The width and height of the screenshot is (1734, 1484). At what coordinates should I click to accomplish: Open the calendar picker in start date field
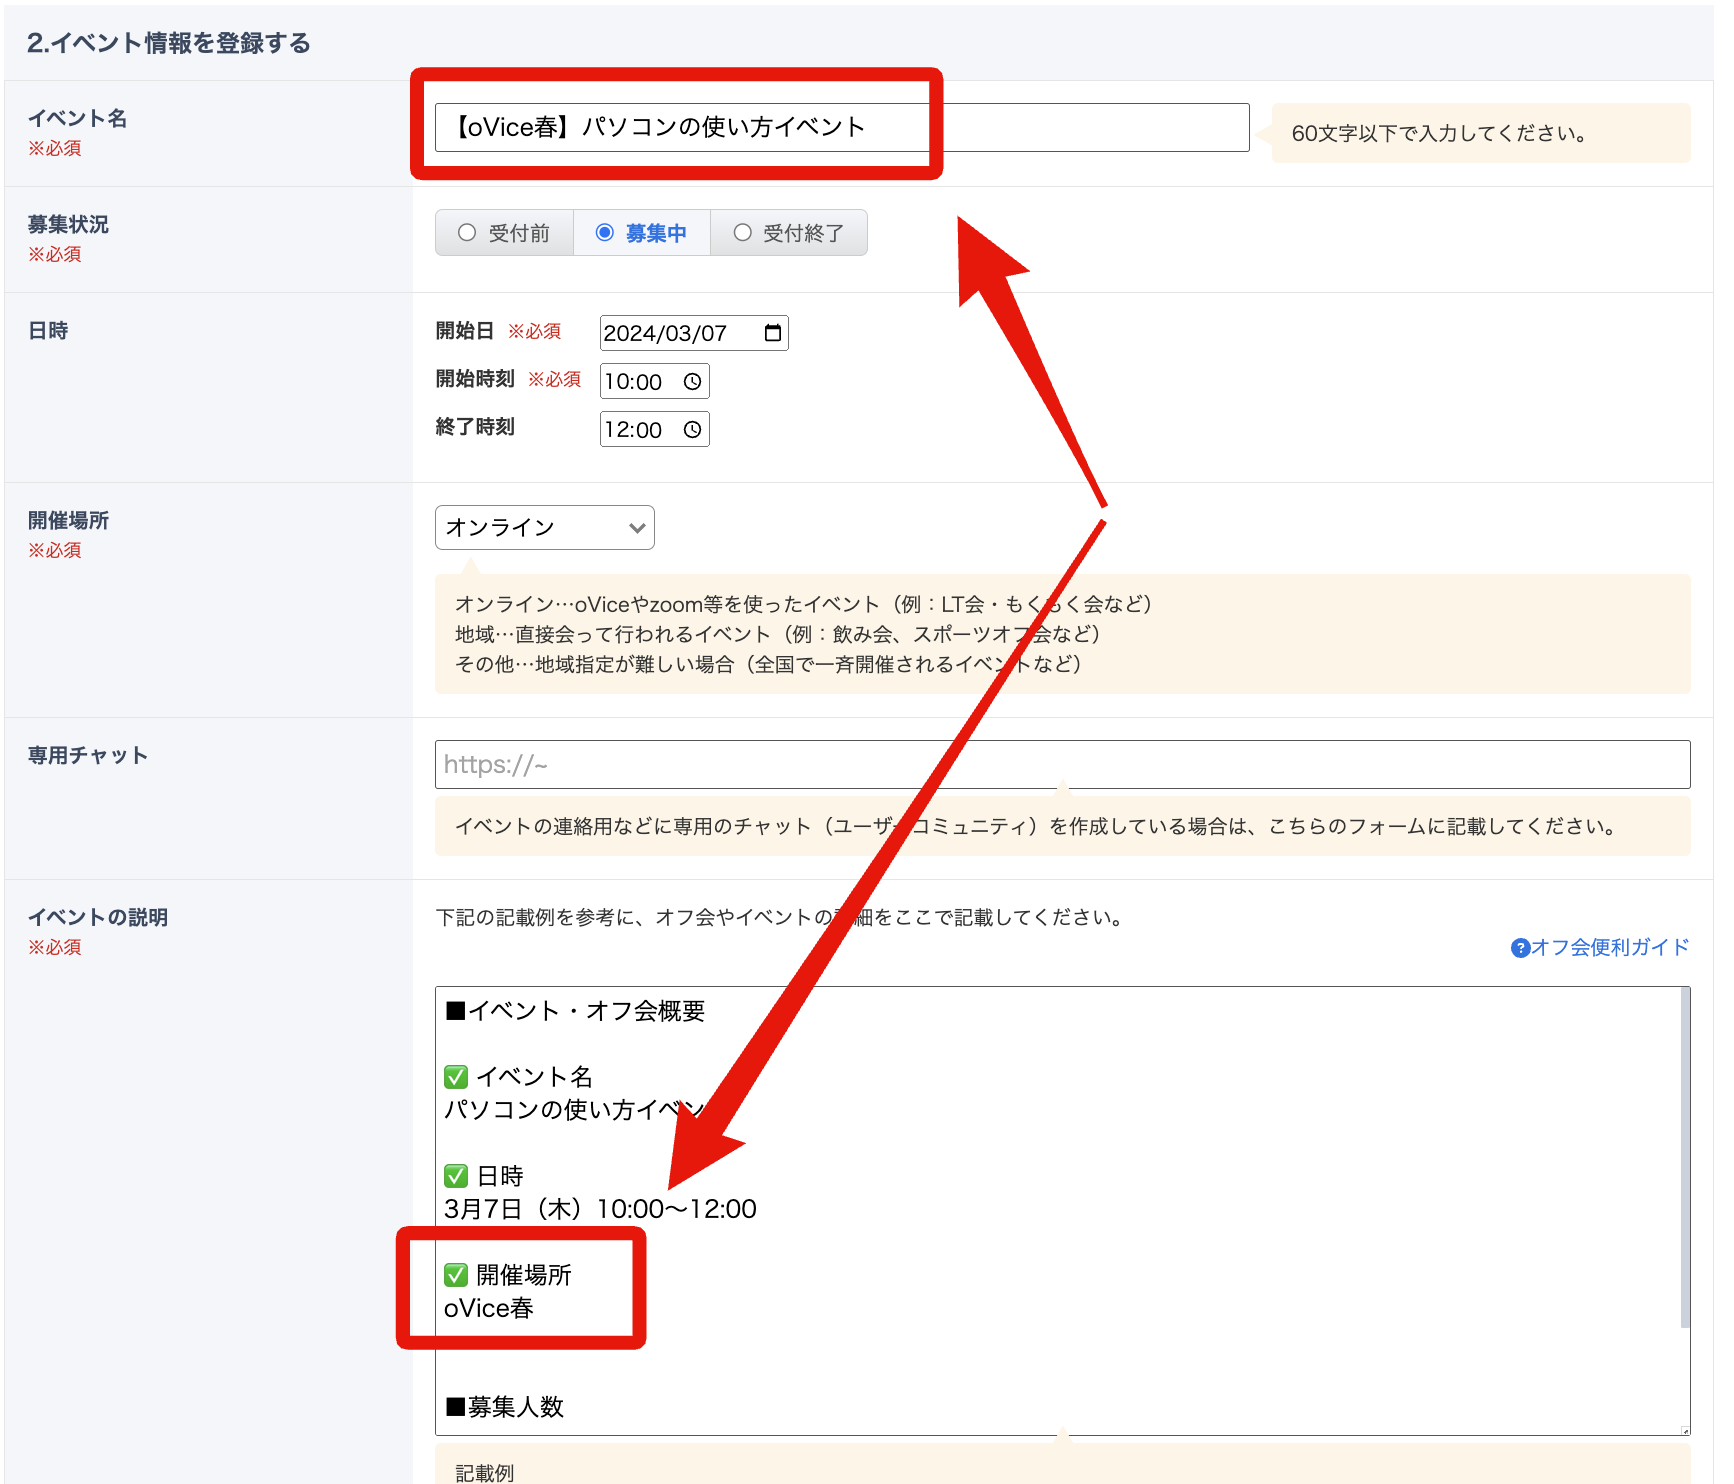pos(772,333)
